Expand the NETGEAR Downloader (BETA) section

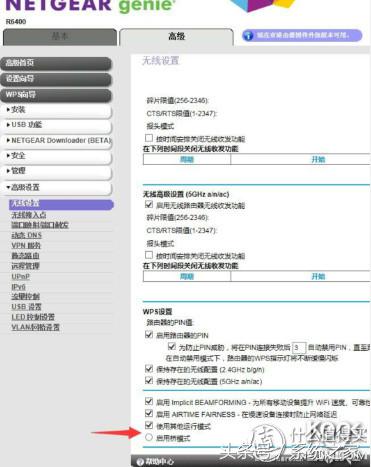click(56, 141)
